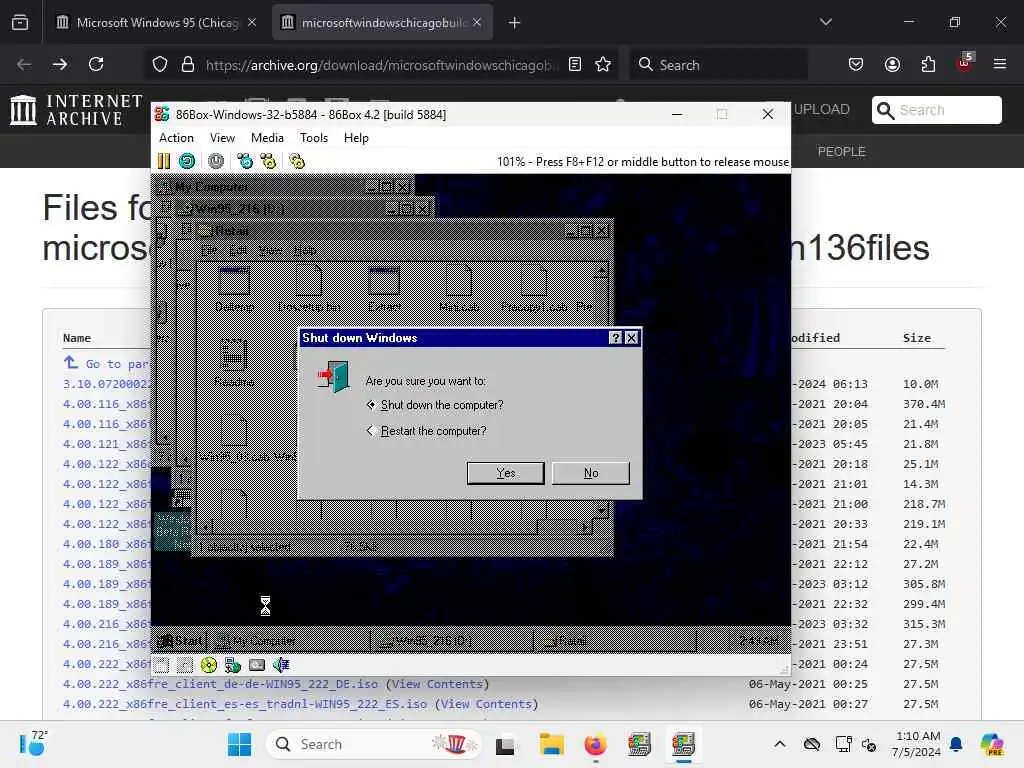Go forward in Firefox history

(x=60, y=64)
